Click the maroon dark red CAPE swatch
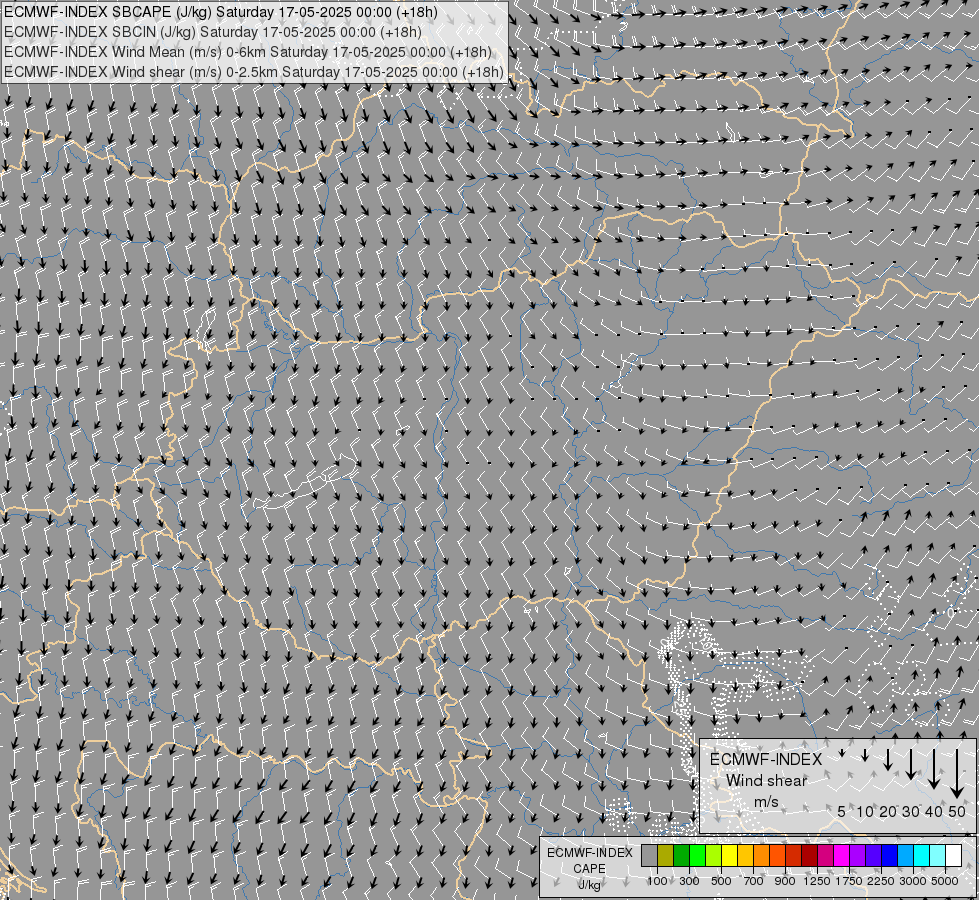979x900 pixels. (809, 855)
